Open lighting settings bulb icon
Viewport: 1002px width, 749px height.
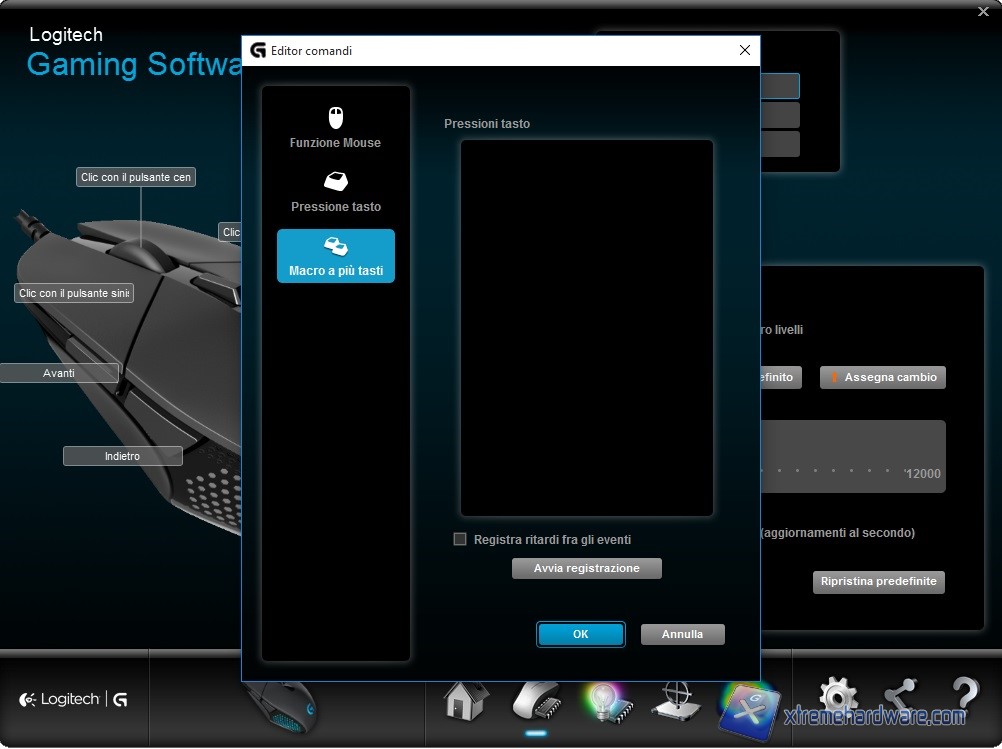coord(605,700)
